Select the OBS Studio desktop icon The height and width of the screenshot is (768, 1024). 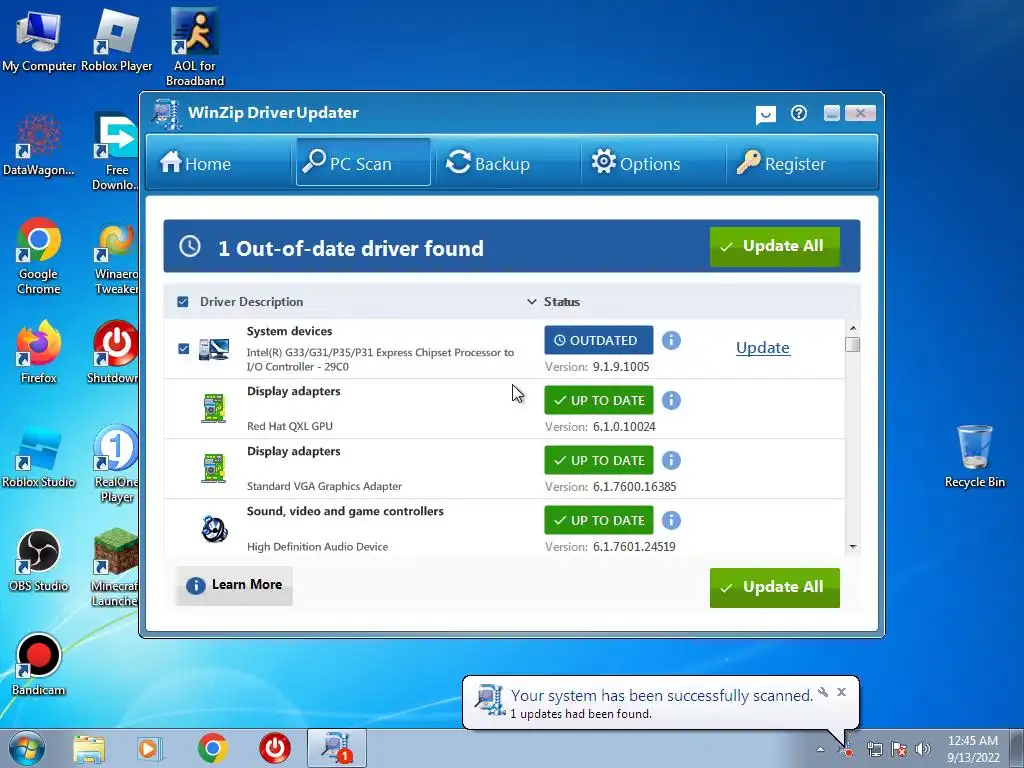[x=39, y=561]
